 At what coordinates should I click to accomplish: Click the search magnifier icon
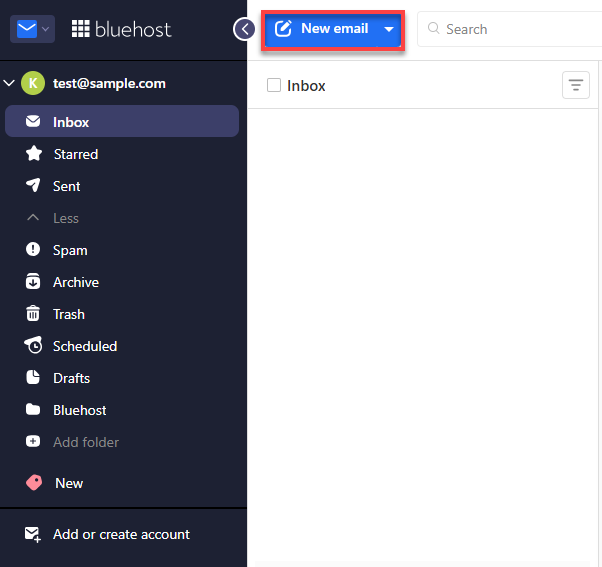point(433,28)
